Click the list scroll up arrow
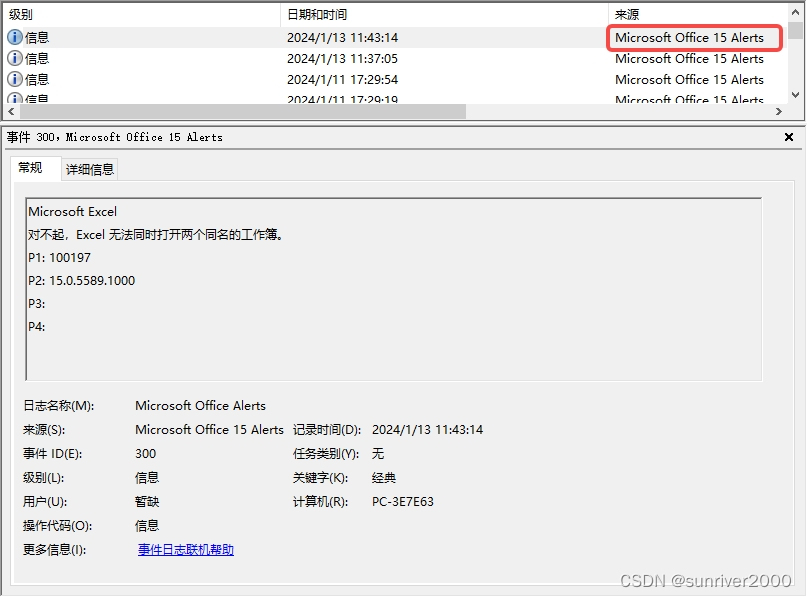 coord(796,12)
